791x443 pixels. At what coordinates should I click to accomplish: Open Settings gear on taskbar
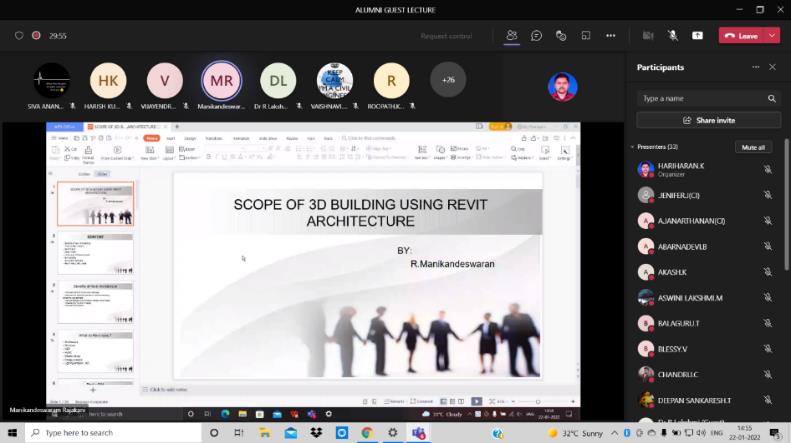[392, 433]
